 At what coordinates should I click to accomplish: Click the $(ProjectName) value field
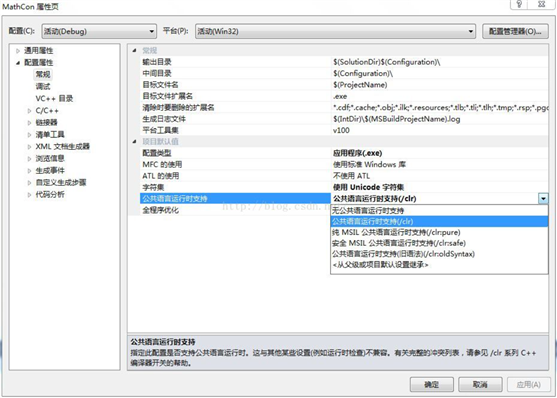(439, 85)
